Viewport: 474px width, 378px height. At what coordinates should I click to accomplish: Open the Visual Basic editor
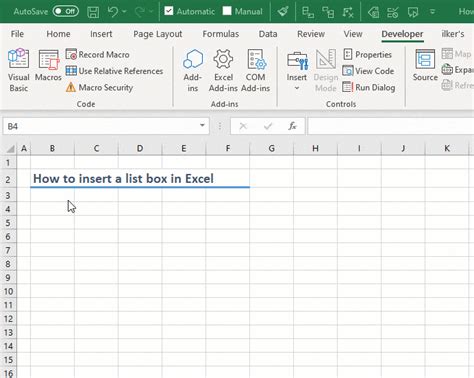(x=18, y=70)
